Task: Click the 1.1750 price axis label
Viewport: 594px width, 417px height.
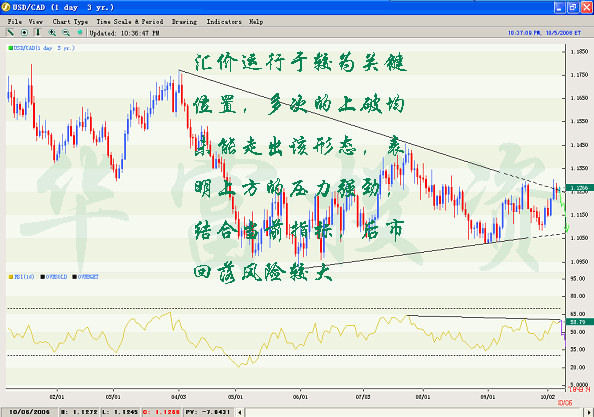Action: tap(579, 75)
